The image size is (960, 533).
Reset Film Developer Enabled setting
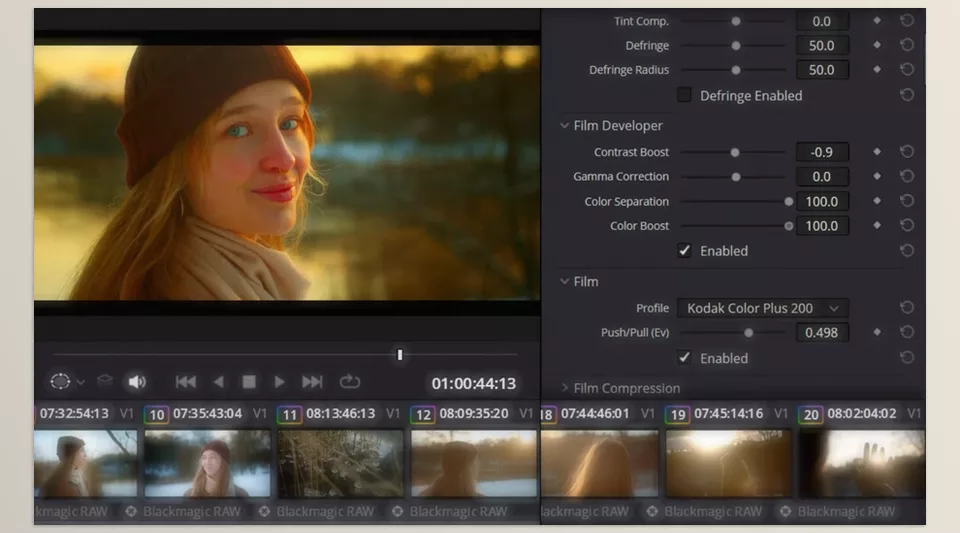[x=907, y=250]
